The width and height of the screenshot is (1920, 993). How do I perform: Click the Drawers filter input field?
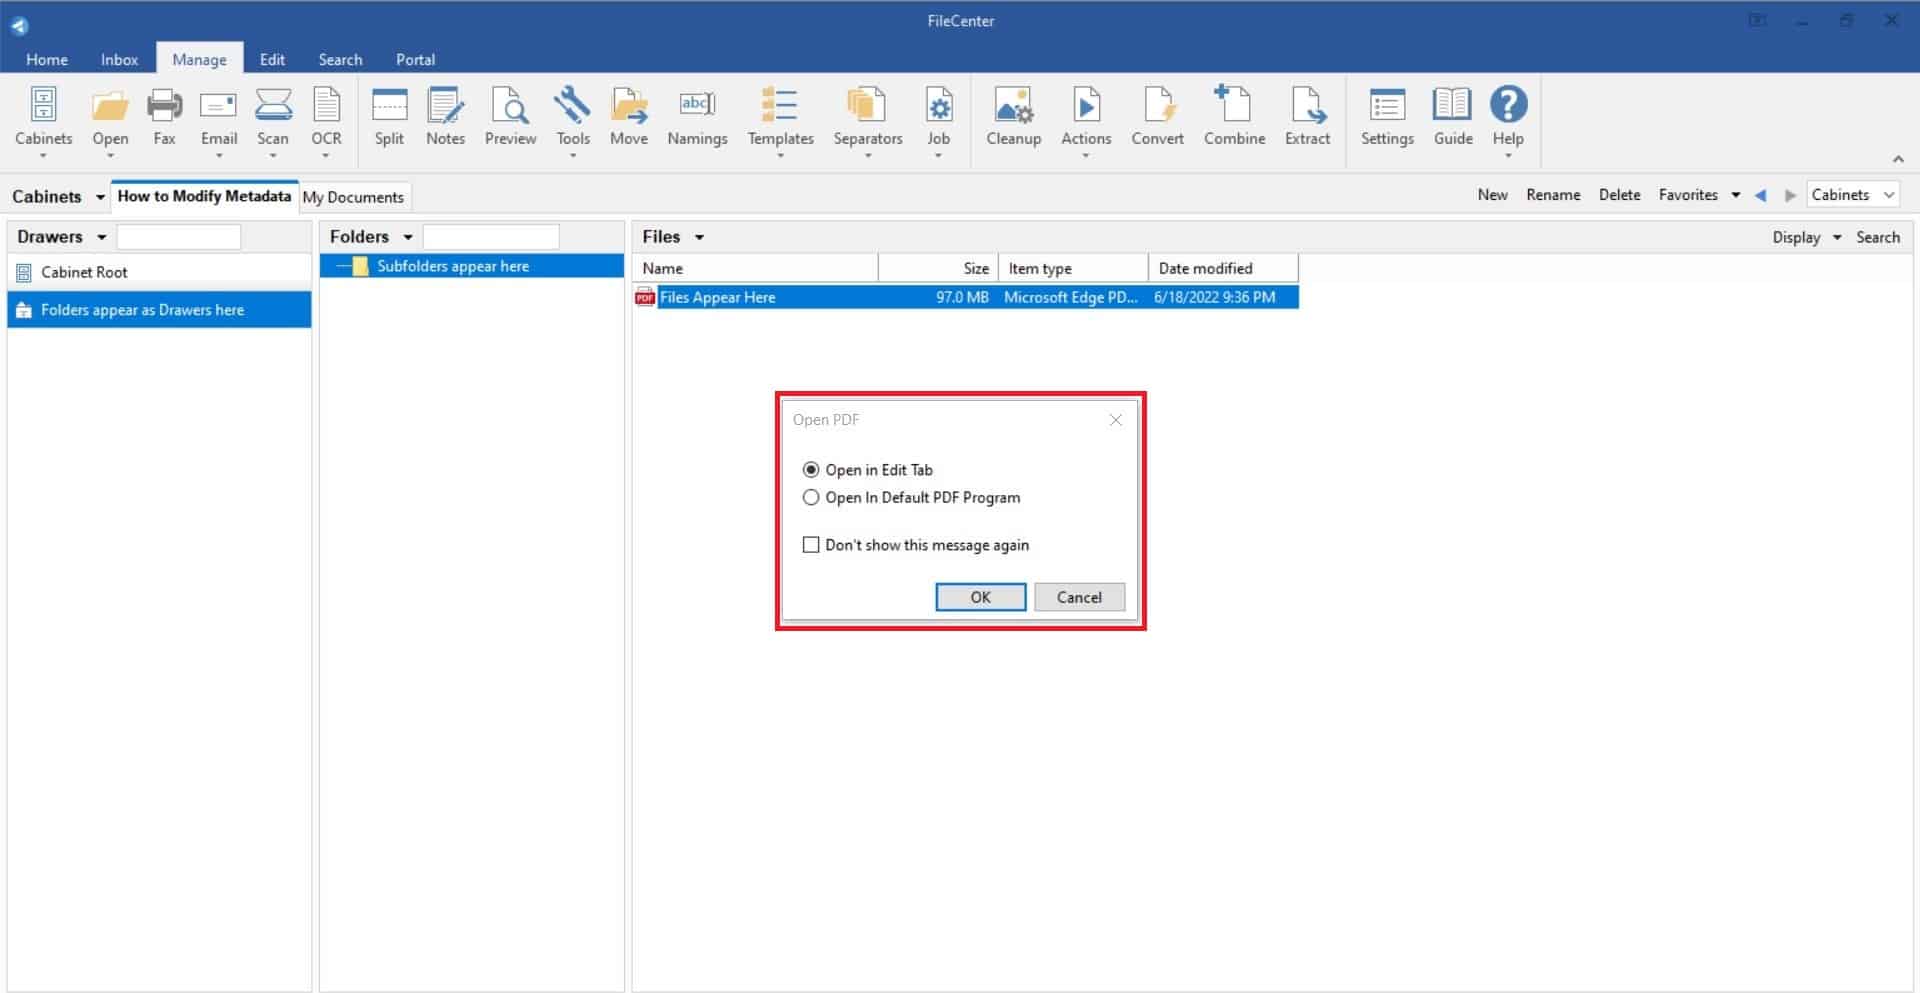(179, 237)
